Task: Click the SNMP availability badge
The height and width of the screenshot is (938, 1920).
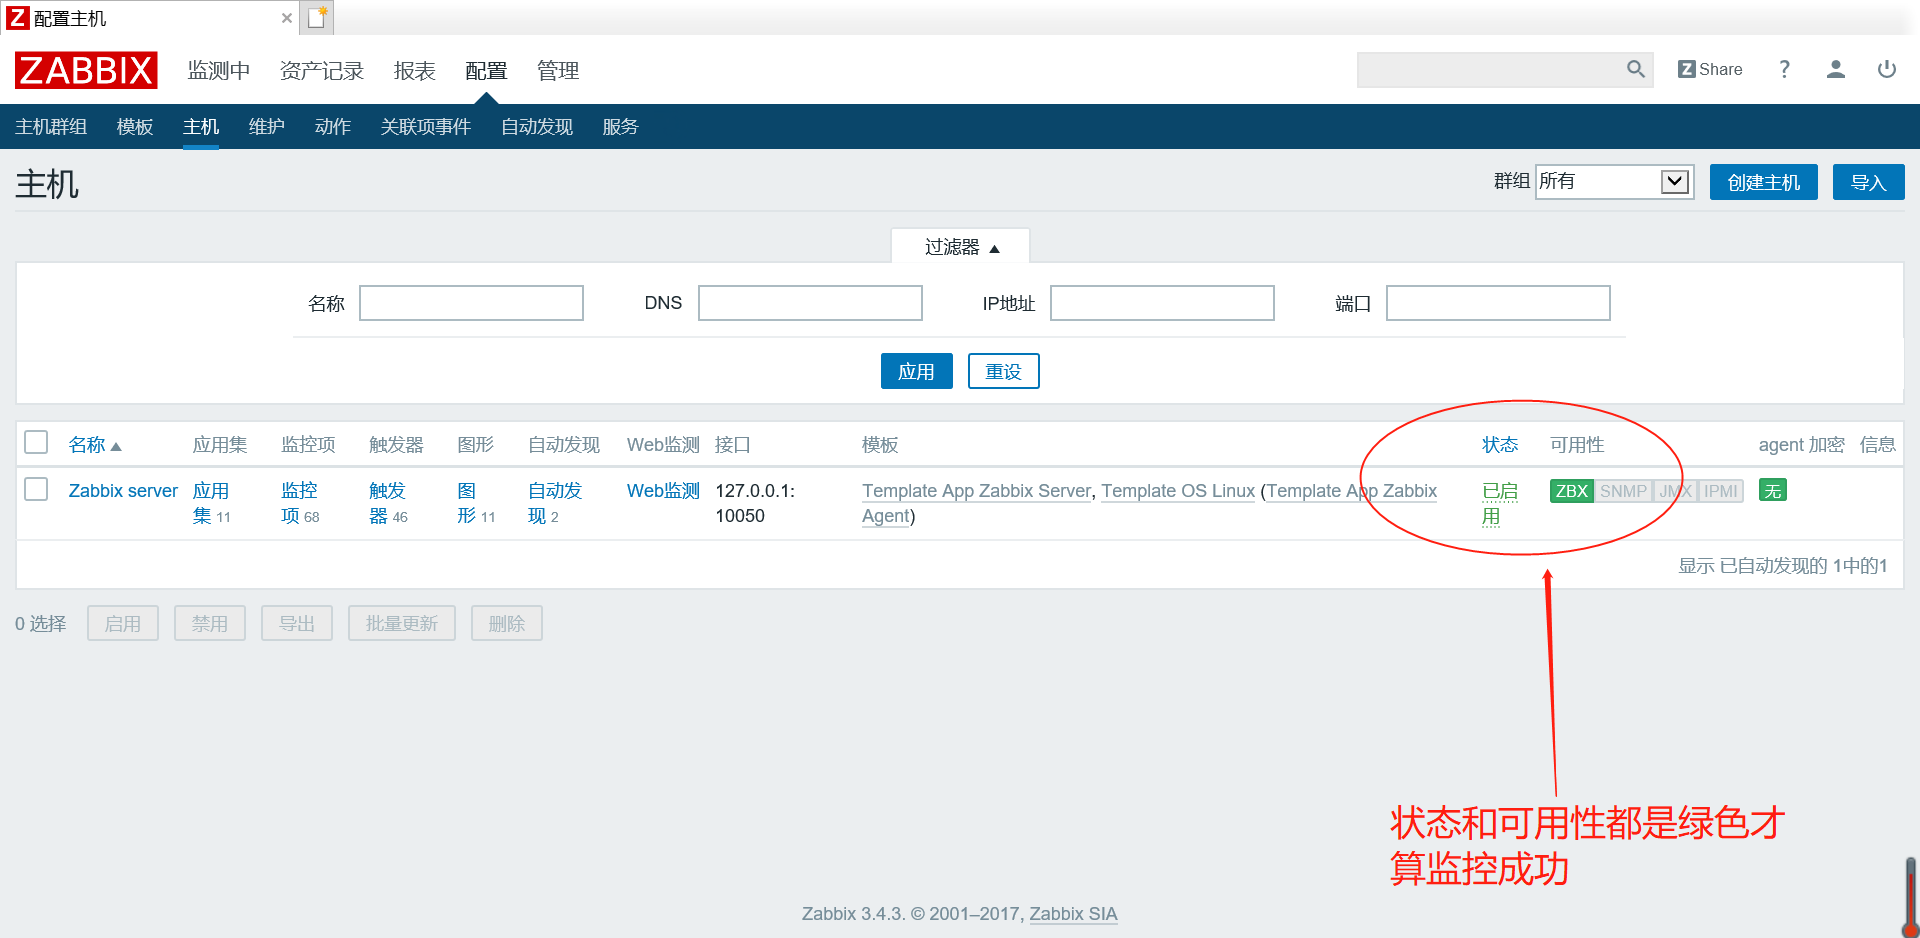Action: pos(1623,491)
